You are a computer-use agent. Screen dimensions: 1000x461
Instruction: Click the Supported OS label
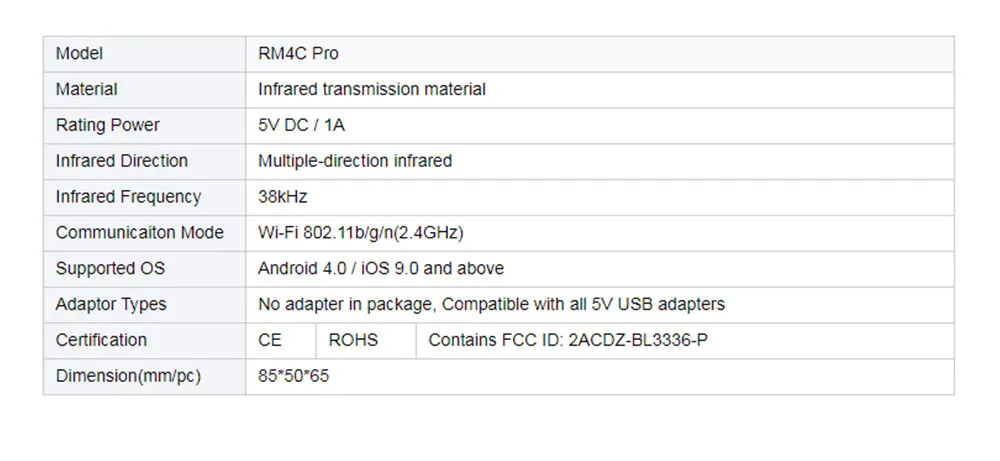click(111, 269)
